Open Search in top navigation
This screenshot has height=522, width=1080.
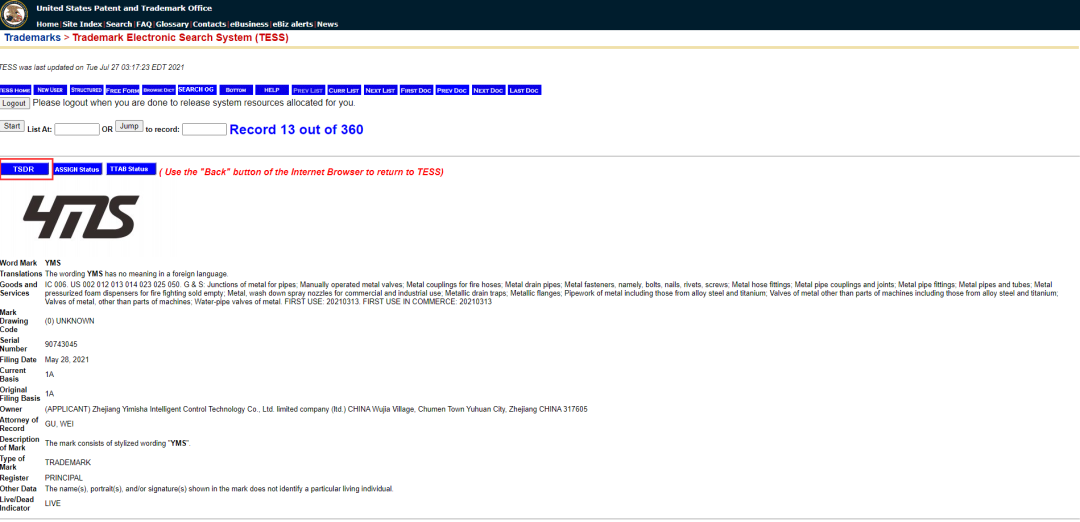point(118,24)
